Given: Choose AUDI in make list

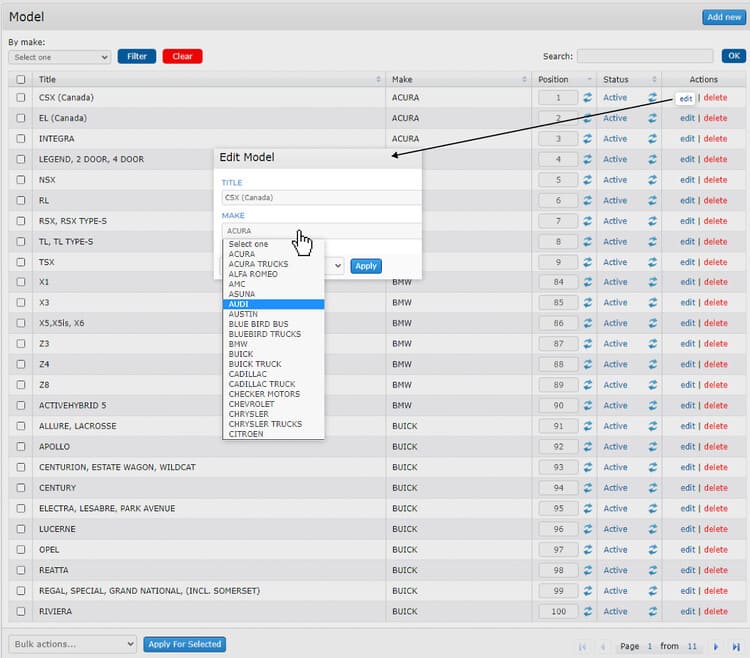Looking at the screenshot, I should click(274, 304).
